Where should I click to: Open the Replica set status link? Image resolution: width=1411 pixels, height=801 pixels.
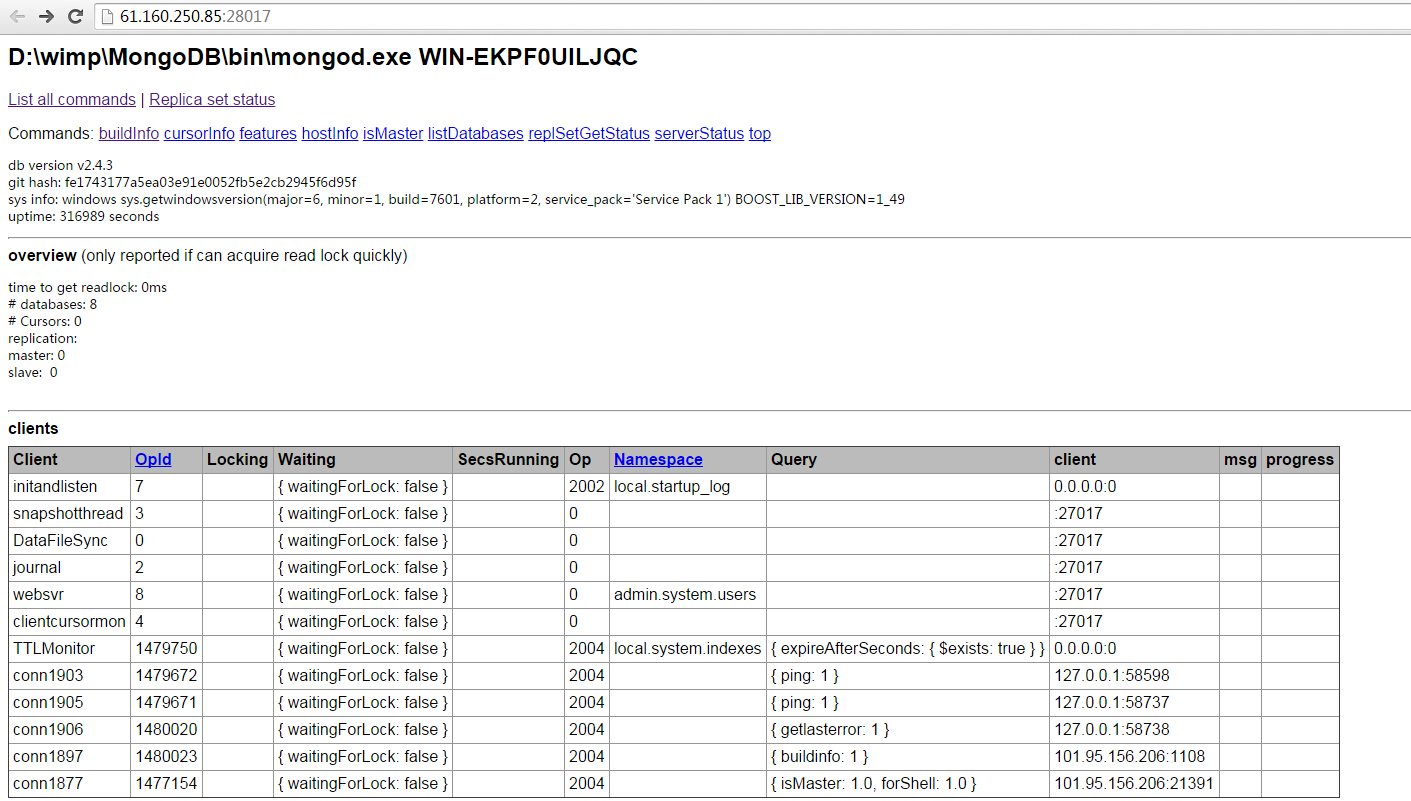212,99
